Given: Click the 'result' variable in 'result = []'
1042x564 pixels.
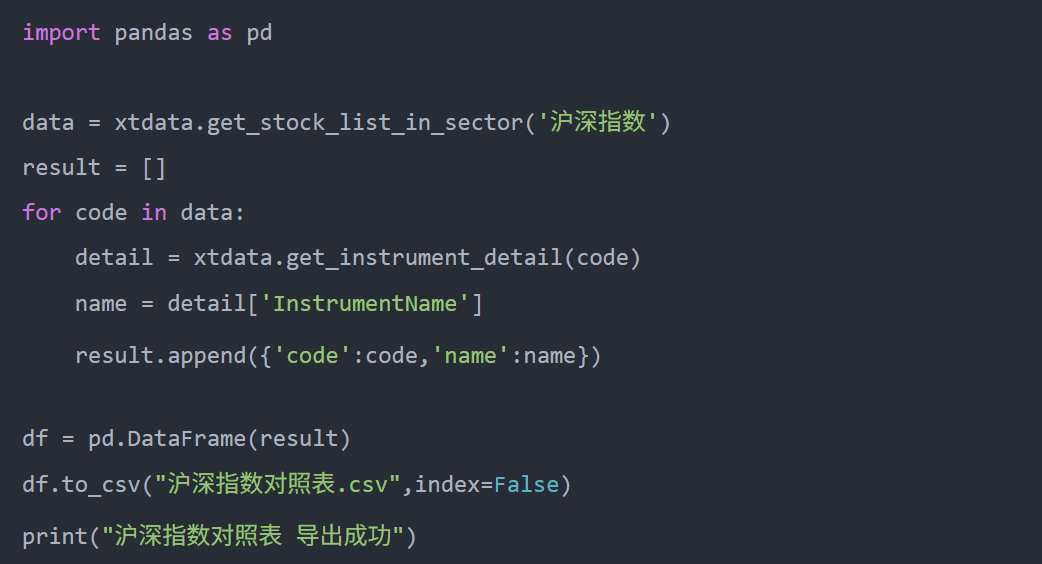Looking at the screenshot, I should coord(61,168).
